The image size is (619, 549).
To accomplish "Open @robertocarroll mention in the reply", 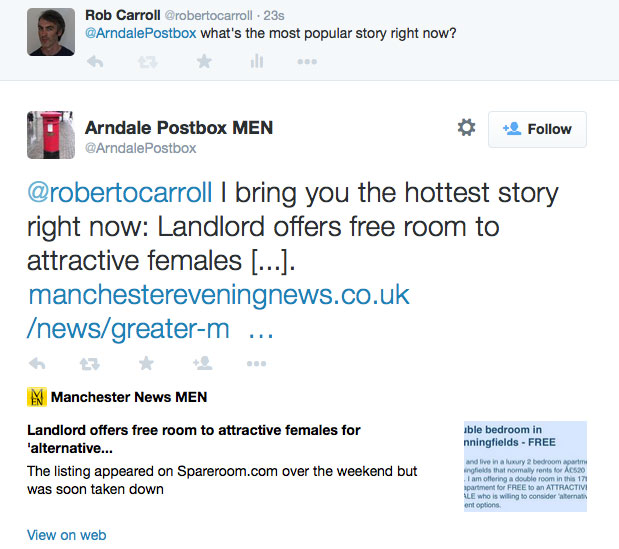I will [120, 193].
